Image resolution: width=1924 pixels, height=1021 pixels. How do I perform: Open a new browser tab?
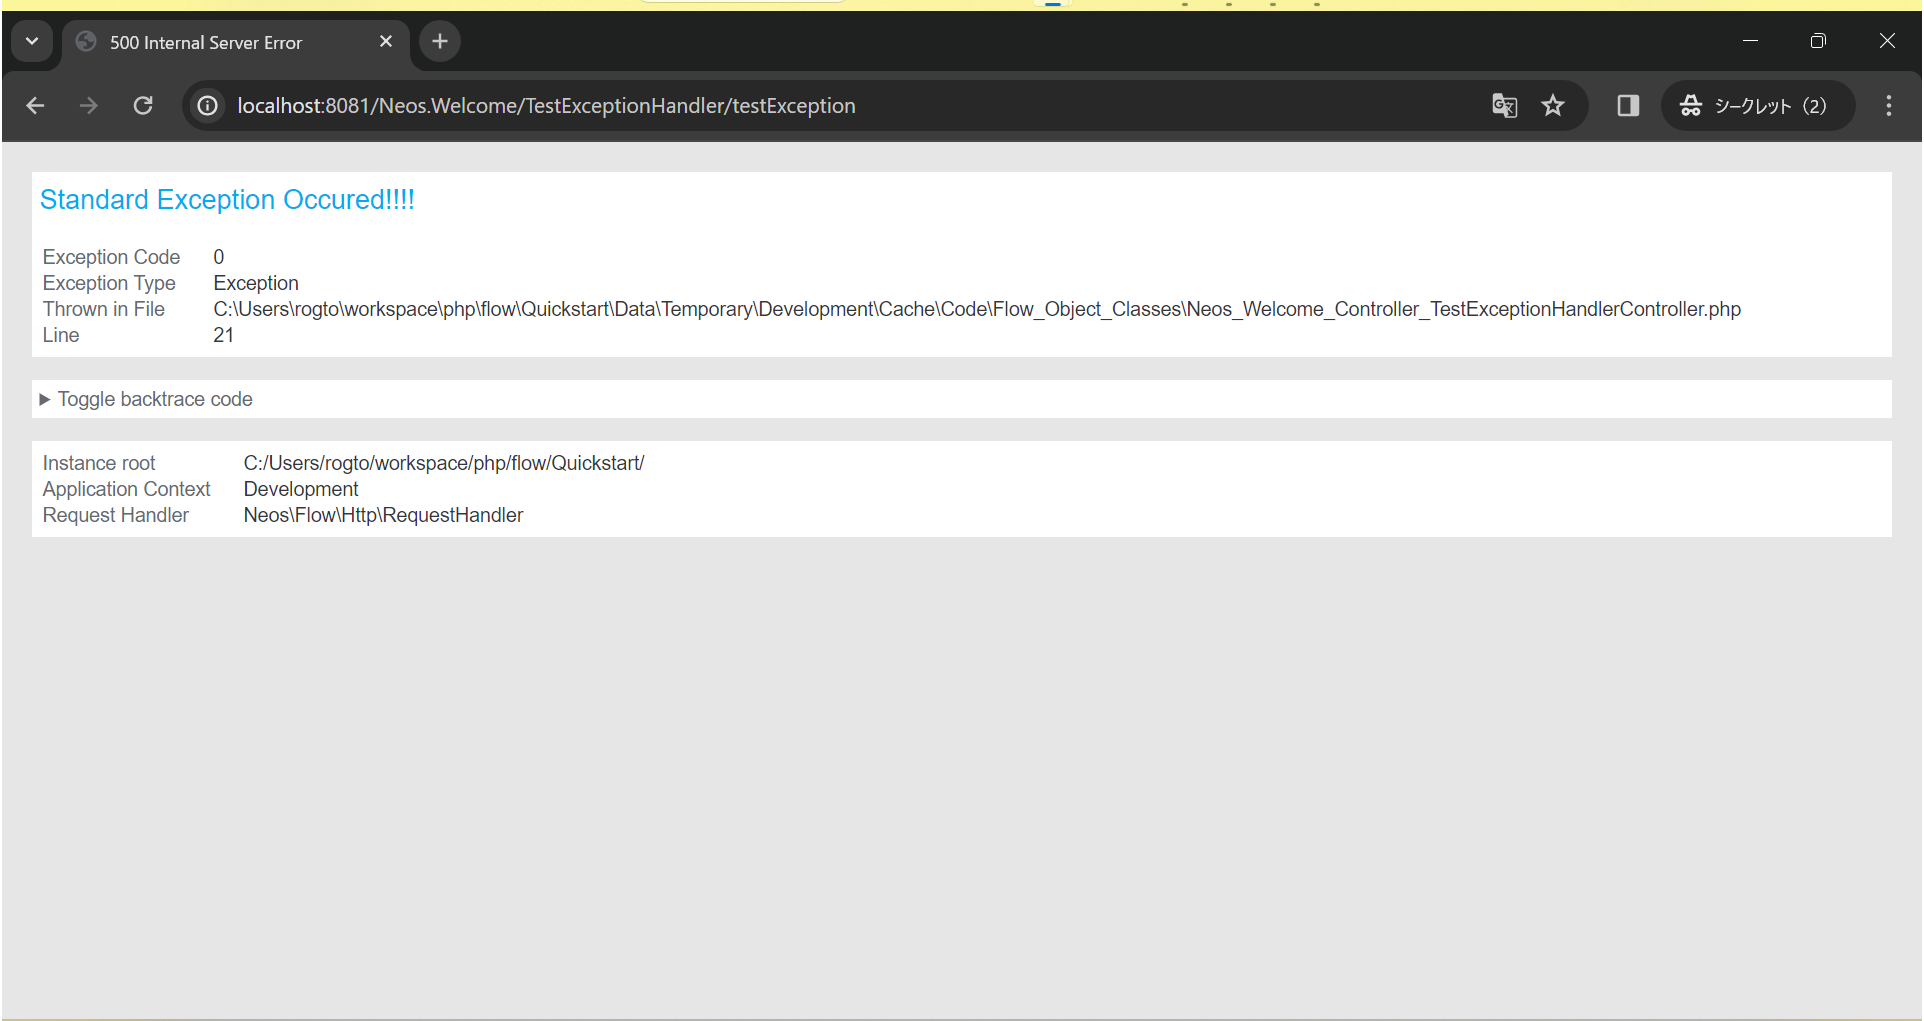(440, 42)
